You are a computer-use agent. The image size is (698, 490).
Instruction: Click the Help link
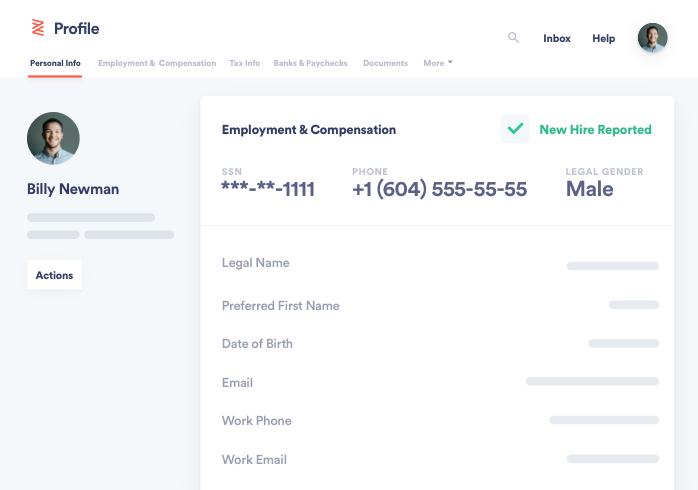(x=603, y=38)
